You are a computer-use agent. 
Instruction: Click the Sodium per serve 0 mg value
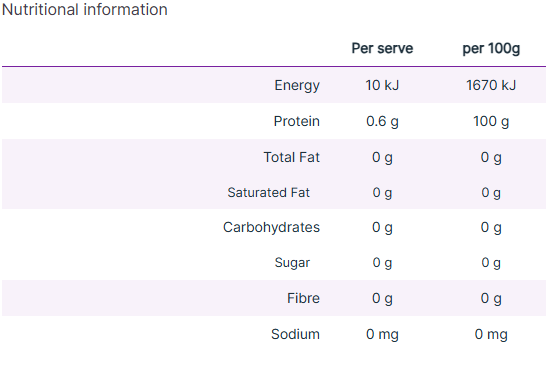[x=382, y=335]
